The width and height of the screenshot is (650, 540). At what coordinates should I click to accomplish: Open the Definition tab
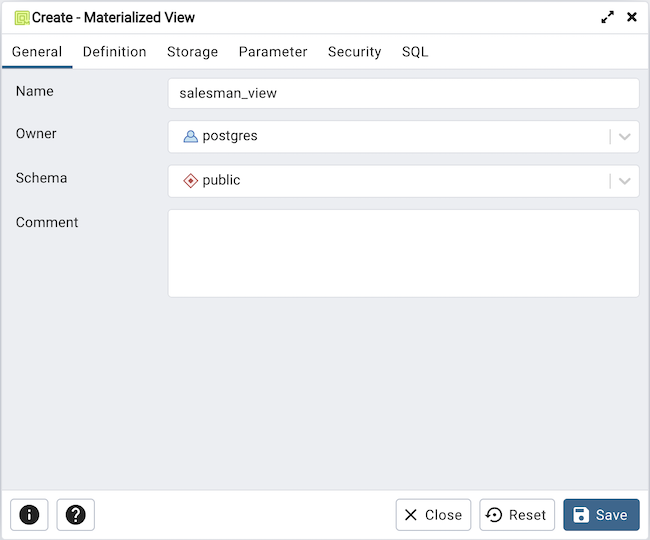(x=114, y=52)
